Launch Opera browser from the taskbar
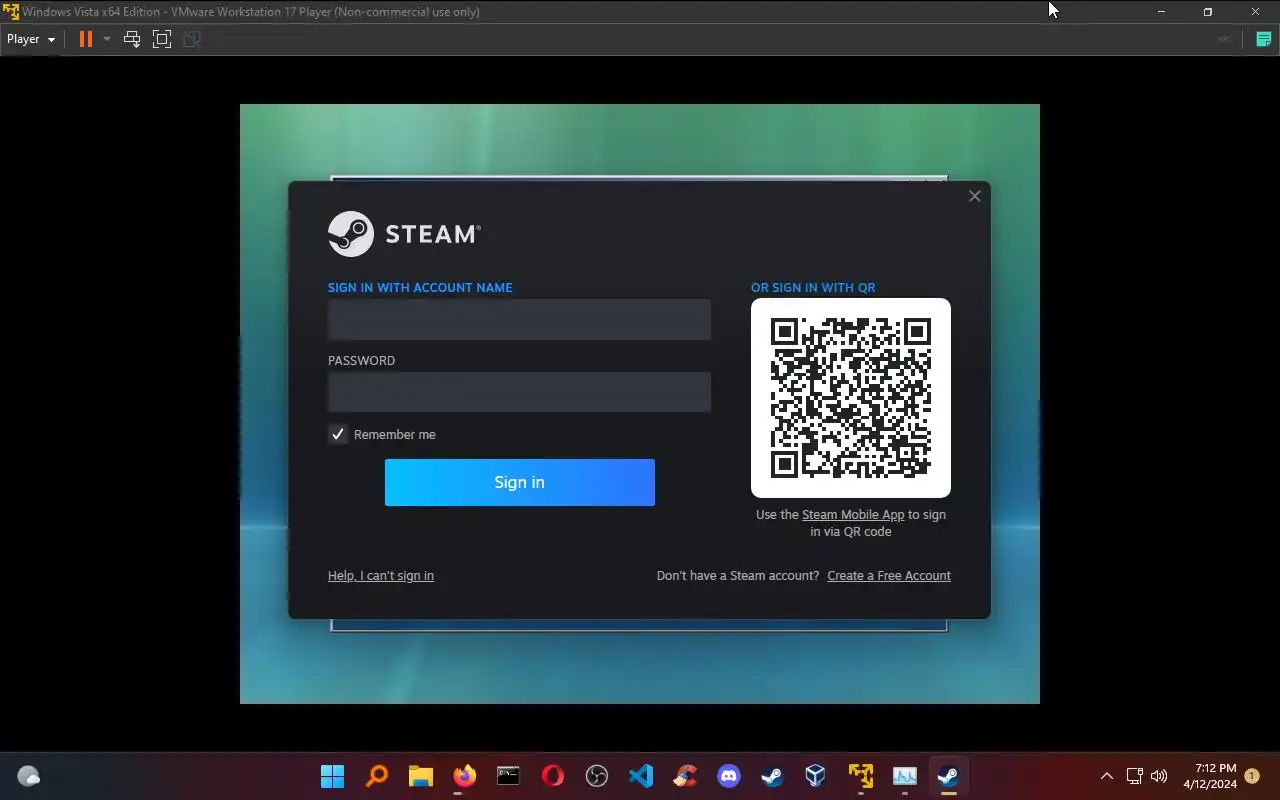Screen dimensions: 1280x800 click(x=552, y=776)
